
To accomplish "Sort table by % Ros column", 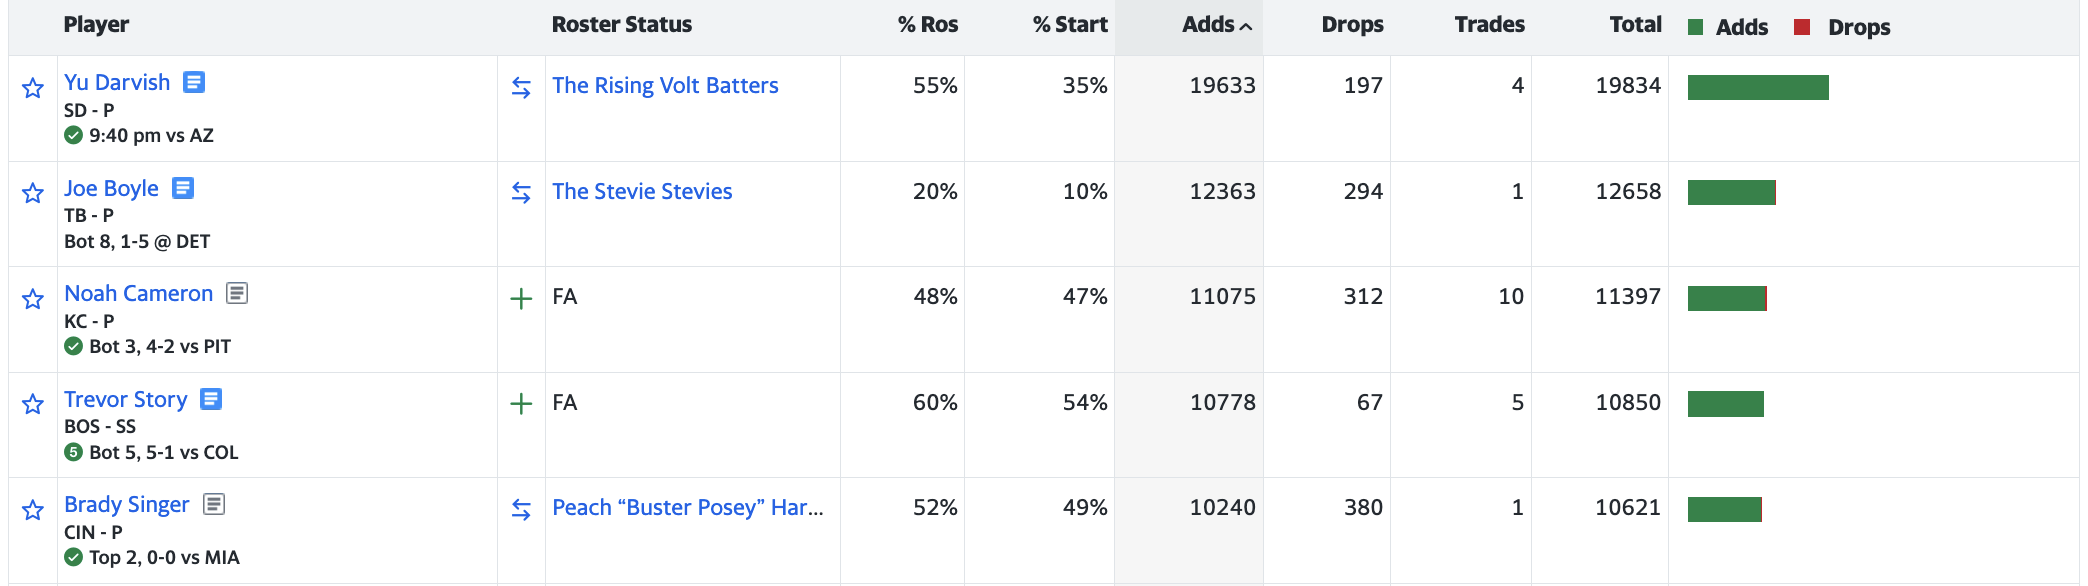I will [928, 25].
